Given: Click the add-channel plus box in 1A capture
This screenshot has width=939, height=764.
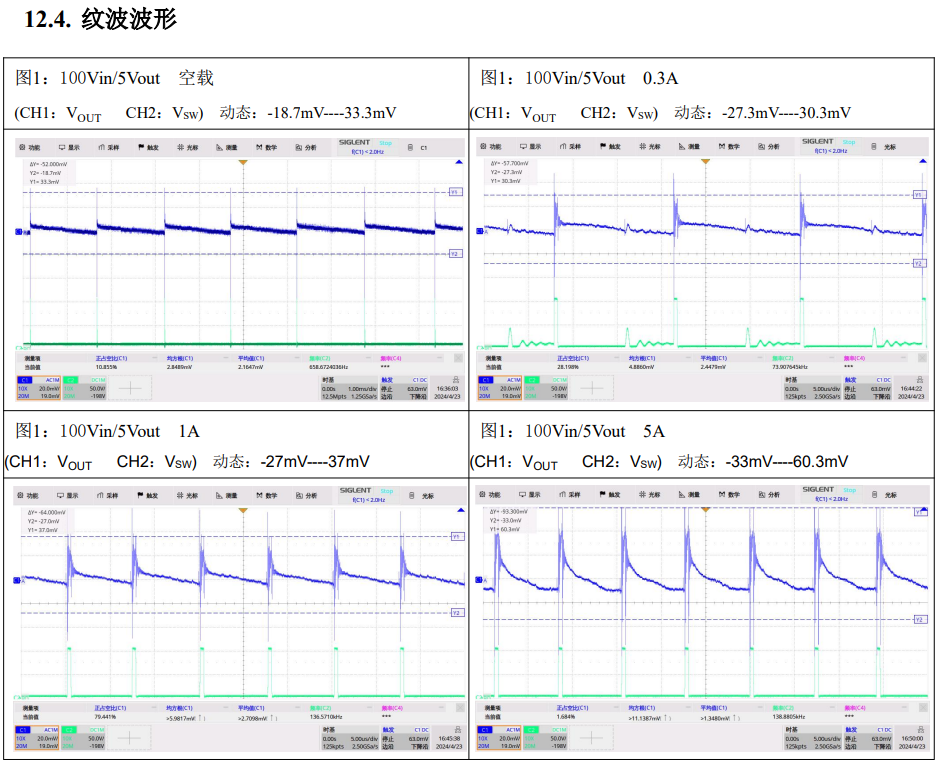Looking at the screenshot, I should coord(129,738).
